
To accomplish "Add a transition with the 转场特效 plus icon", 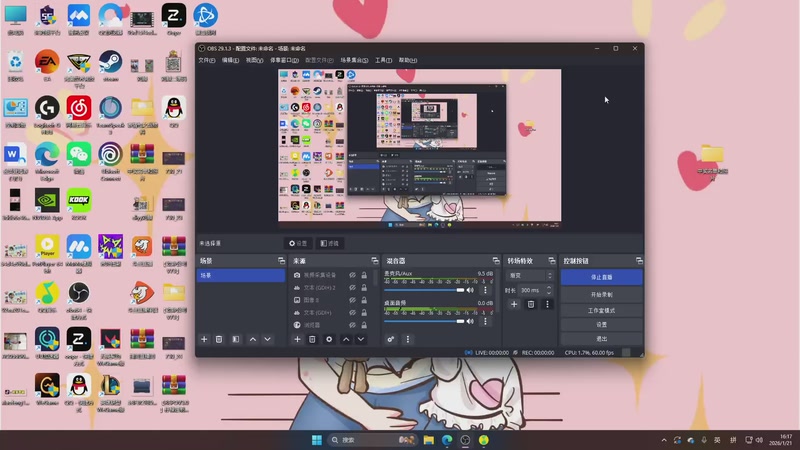I will click(514, 304).
